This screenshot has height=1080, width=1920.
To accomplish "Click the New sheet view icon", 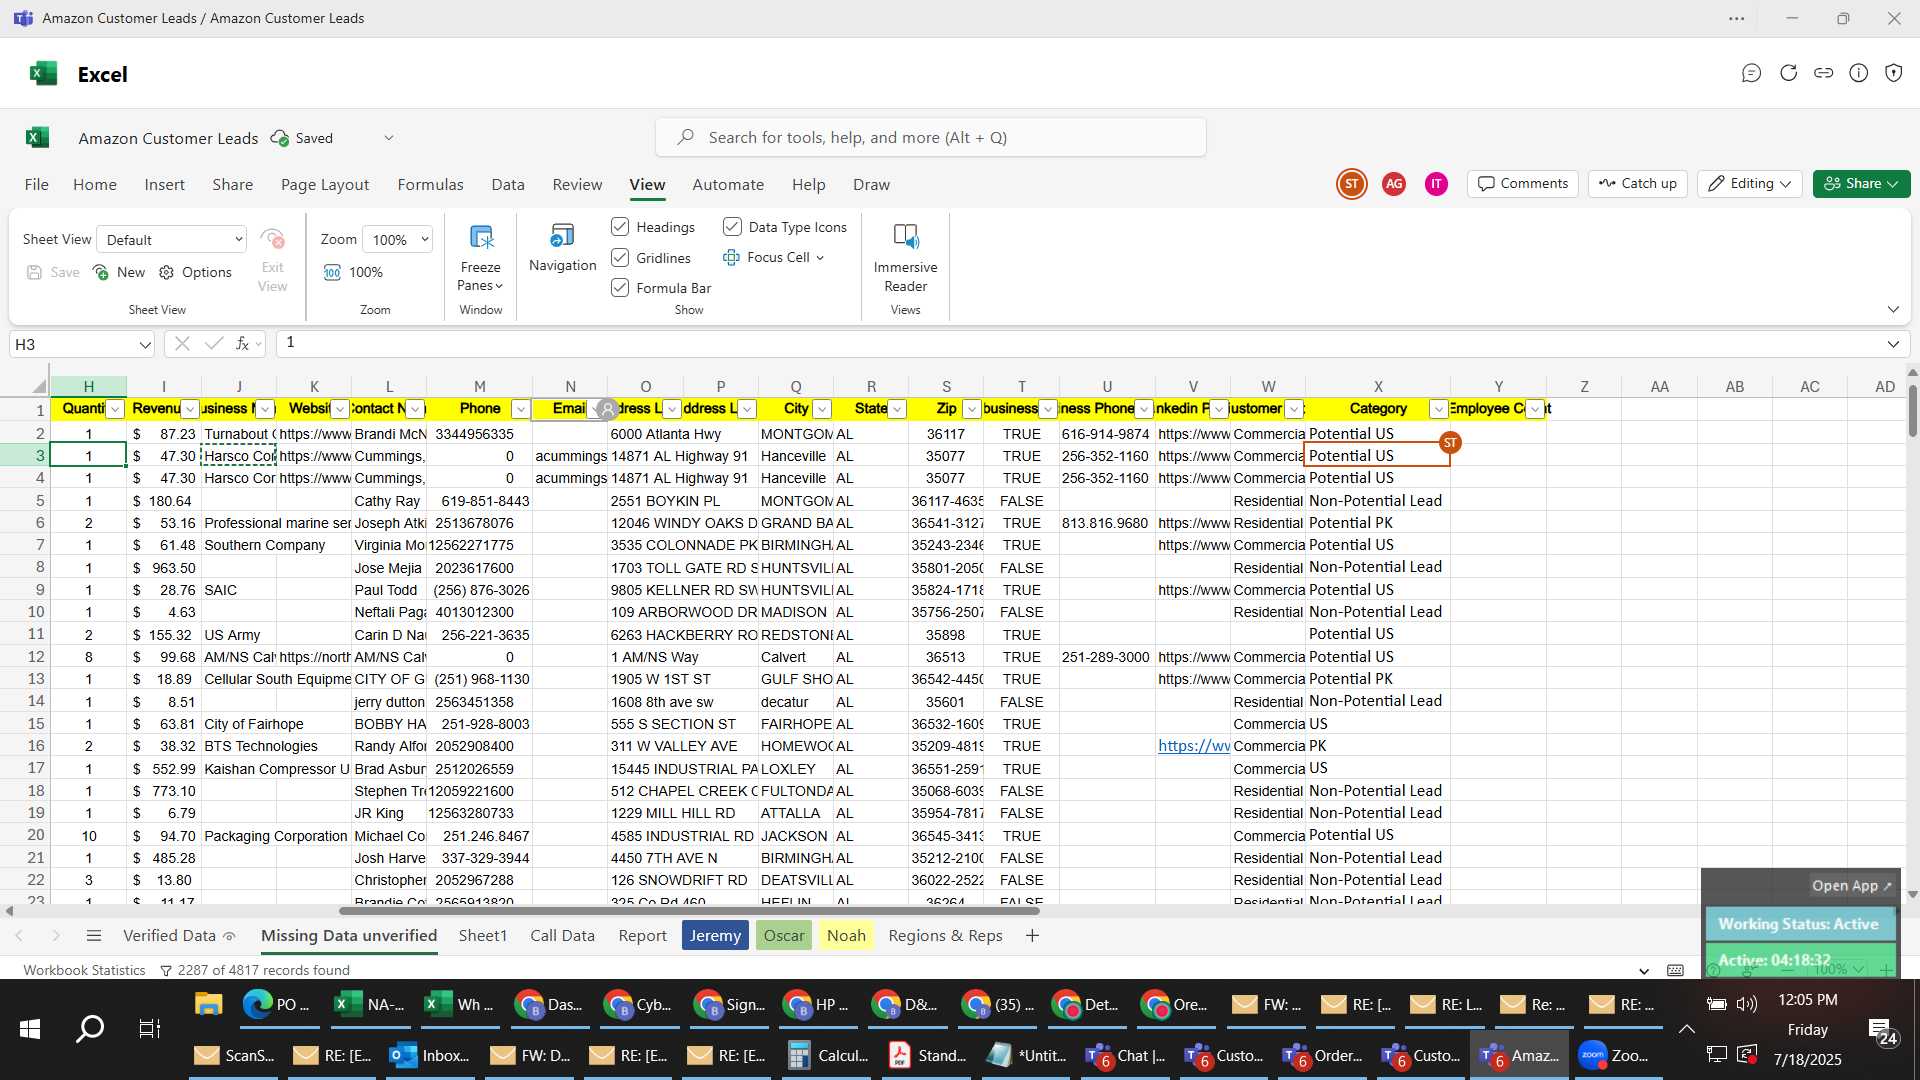I will (x=101, y=272).
